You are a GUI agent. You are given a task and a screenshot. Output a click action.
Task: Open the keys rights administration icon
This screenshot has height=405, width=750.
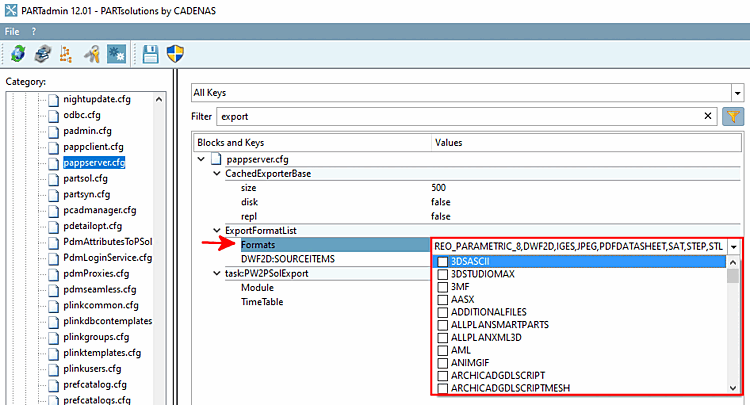pos(91,54)
